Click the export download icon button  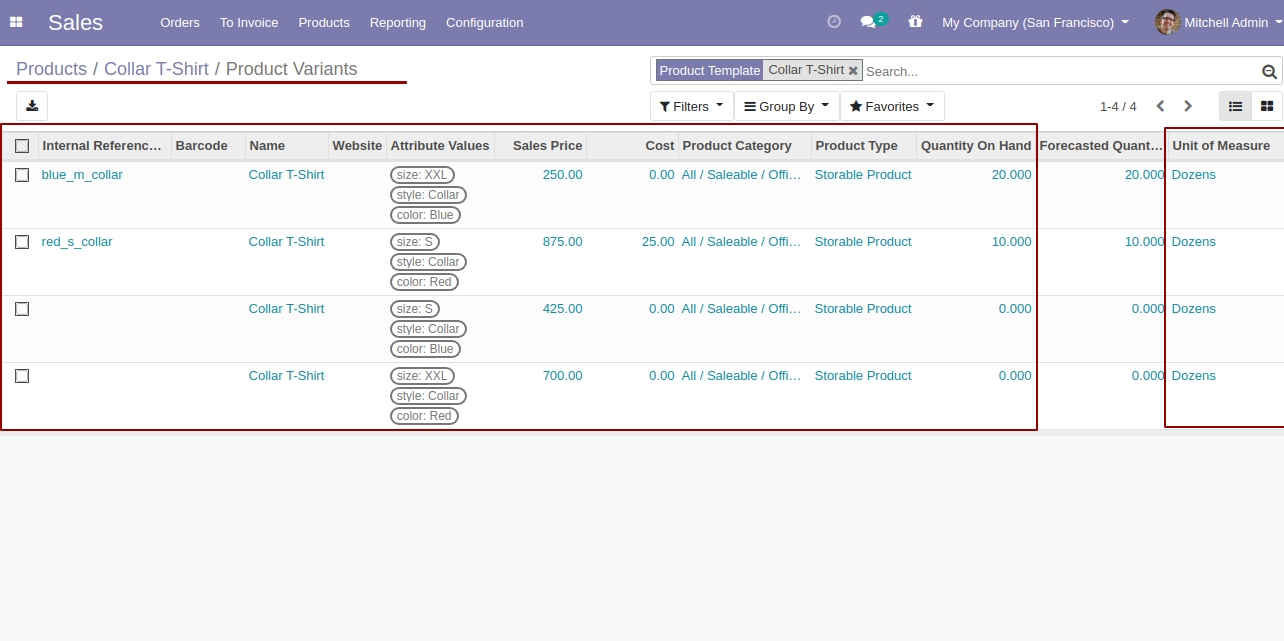click(32, 106)
